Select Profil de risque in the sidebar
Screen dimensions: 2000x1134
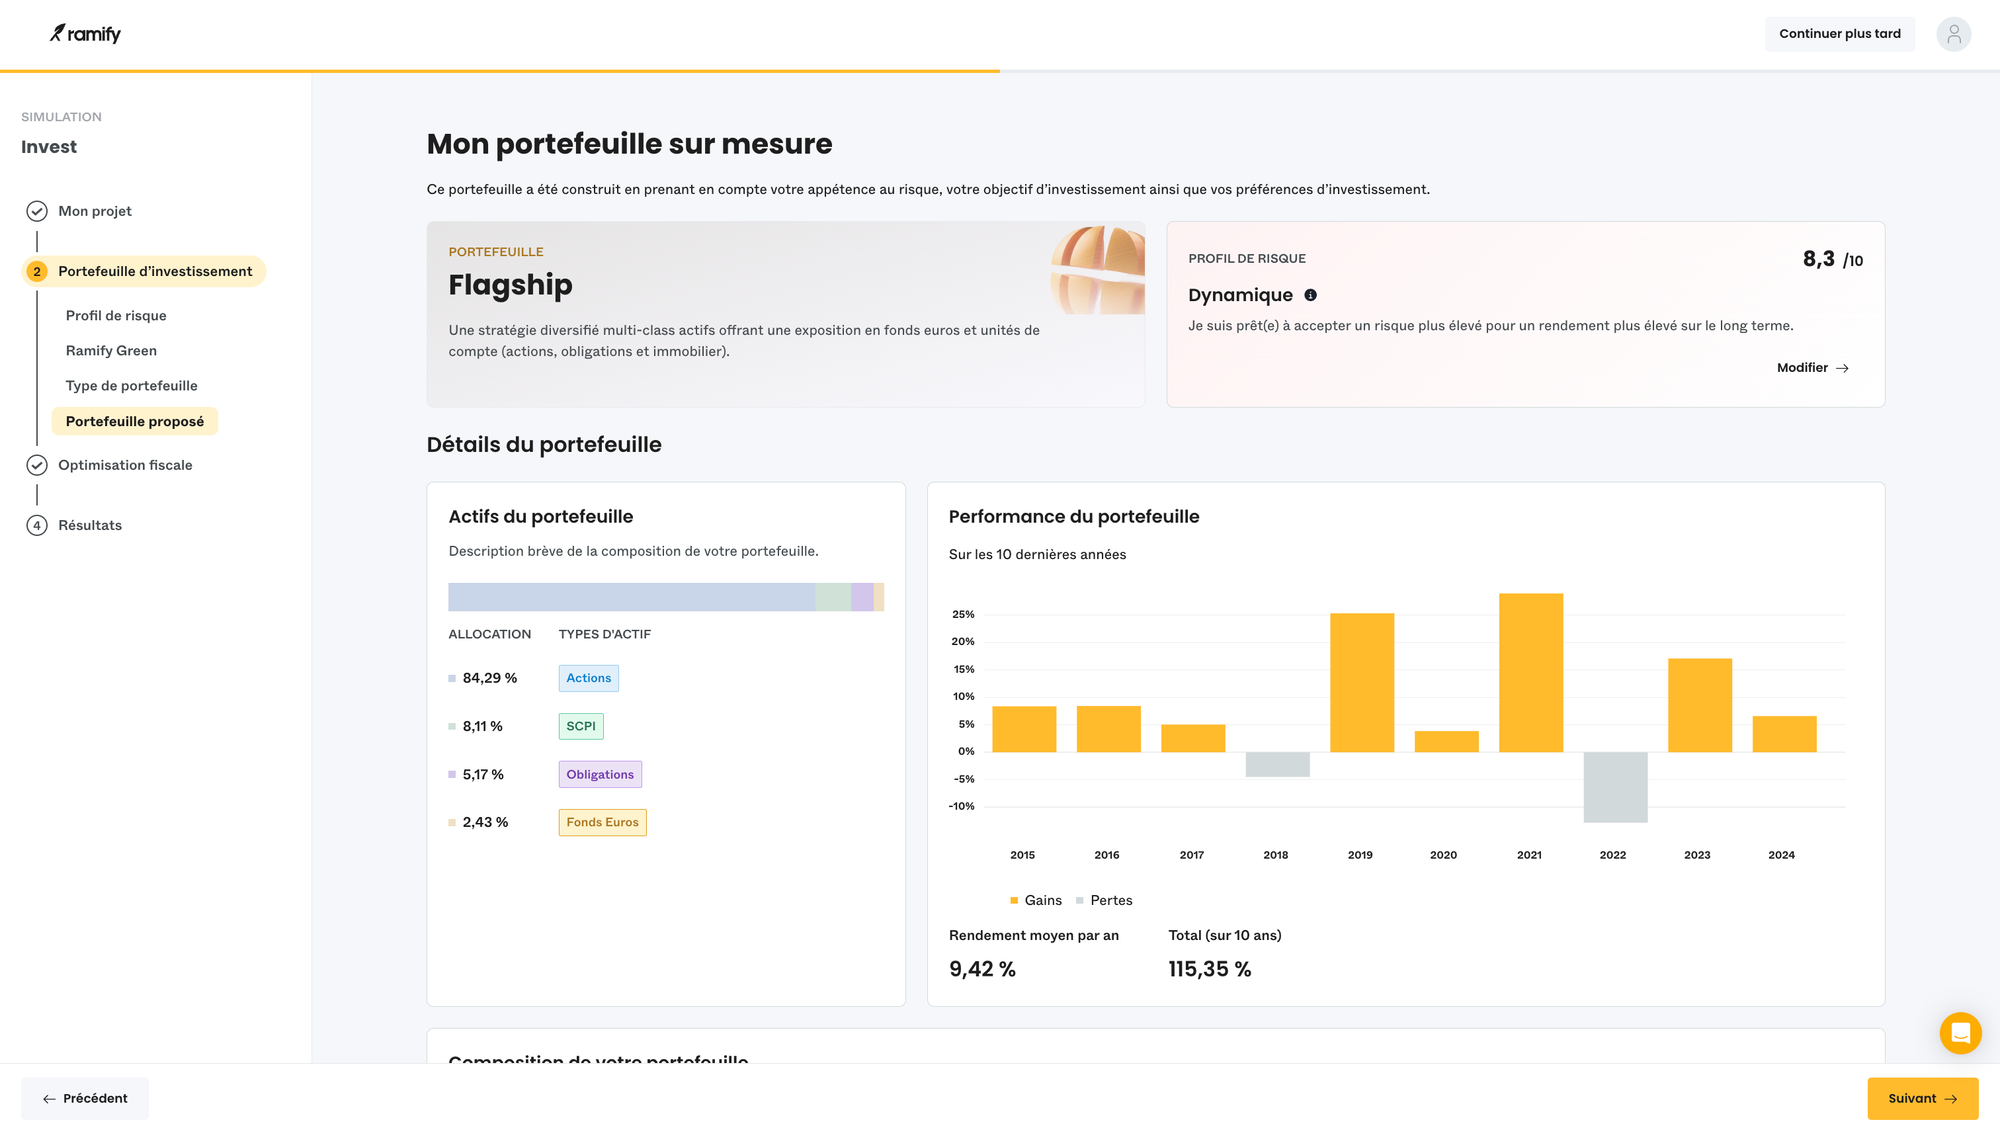(x=116, y=315)
